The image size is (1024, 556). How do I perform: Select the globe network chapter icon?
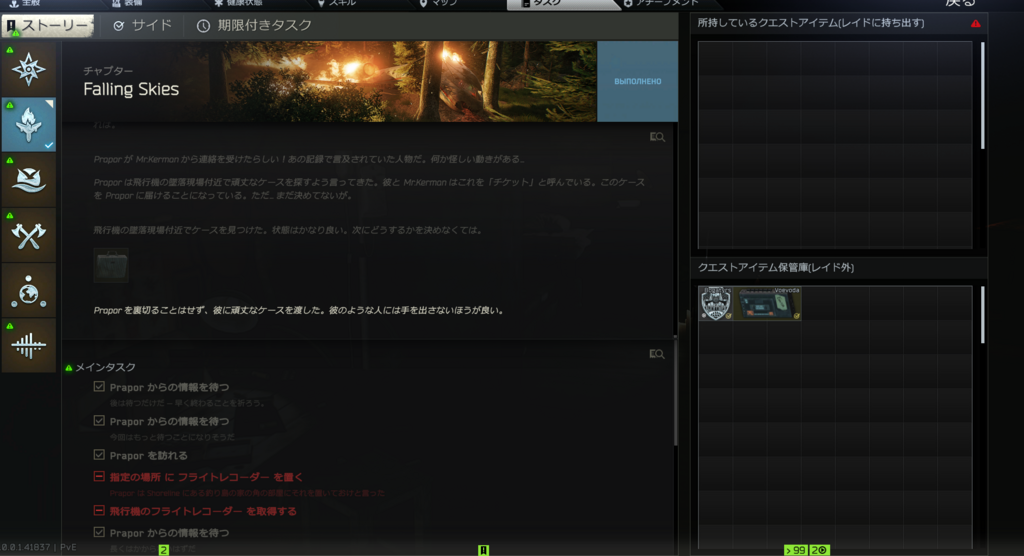click(28, 290)
